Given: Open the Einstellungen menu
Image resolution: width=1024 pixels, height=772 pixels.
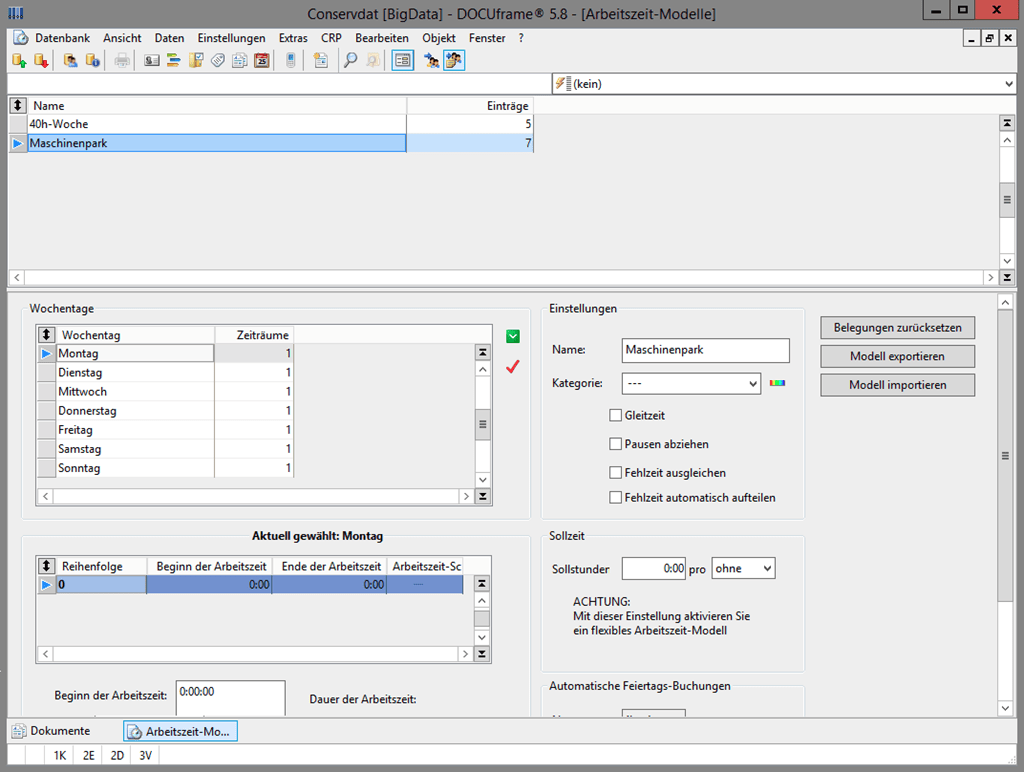Looking at the screenshot, I should point(231,38).
